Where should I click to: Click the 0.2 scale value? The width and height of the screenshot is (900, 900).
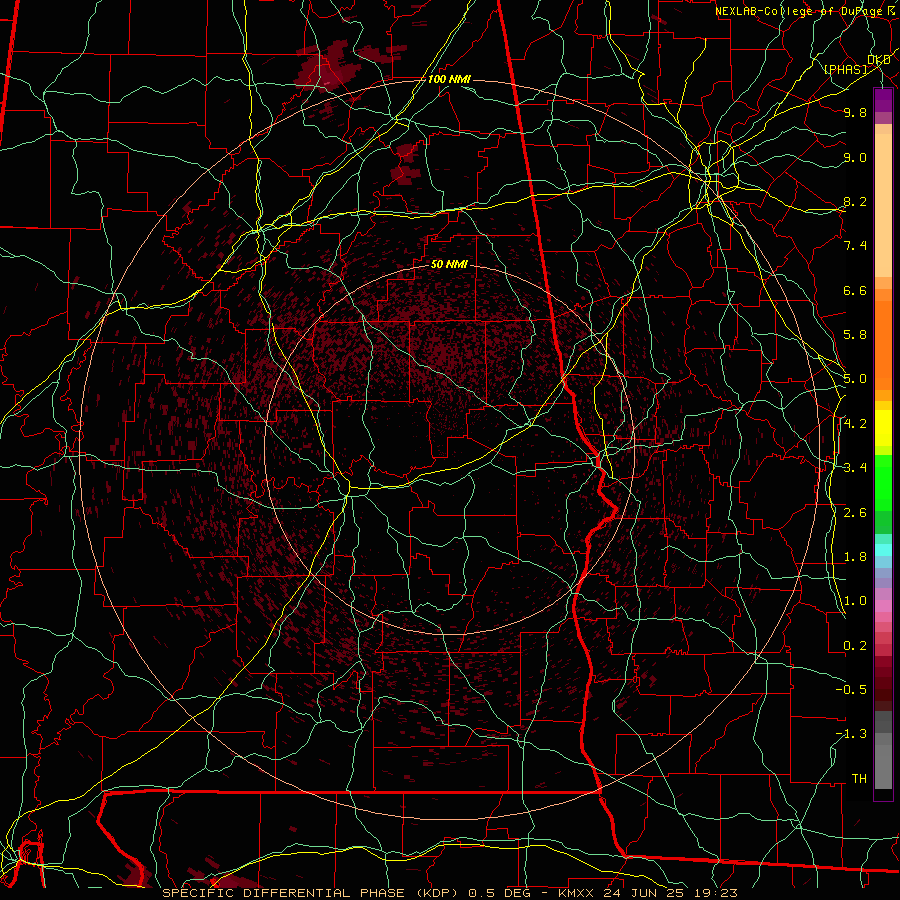[855, 646]
